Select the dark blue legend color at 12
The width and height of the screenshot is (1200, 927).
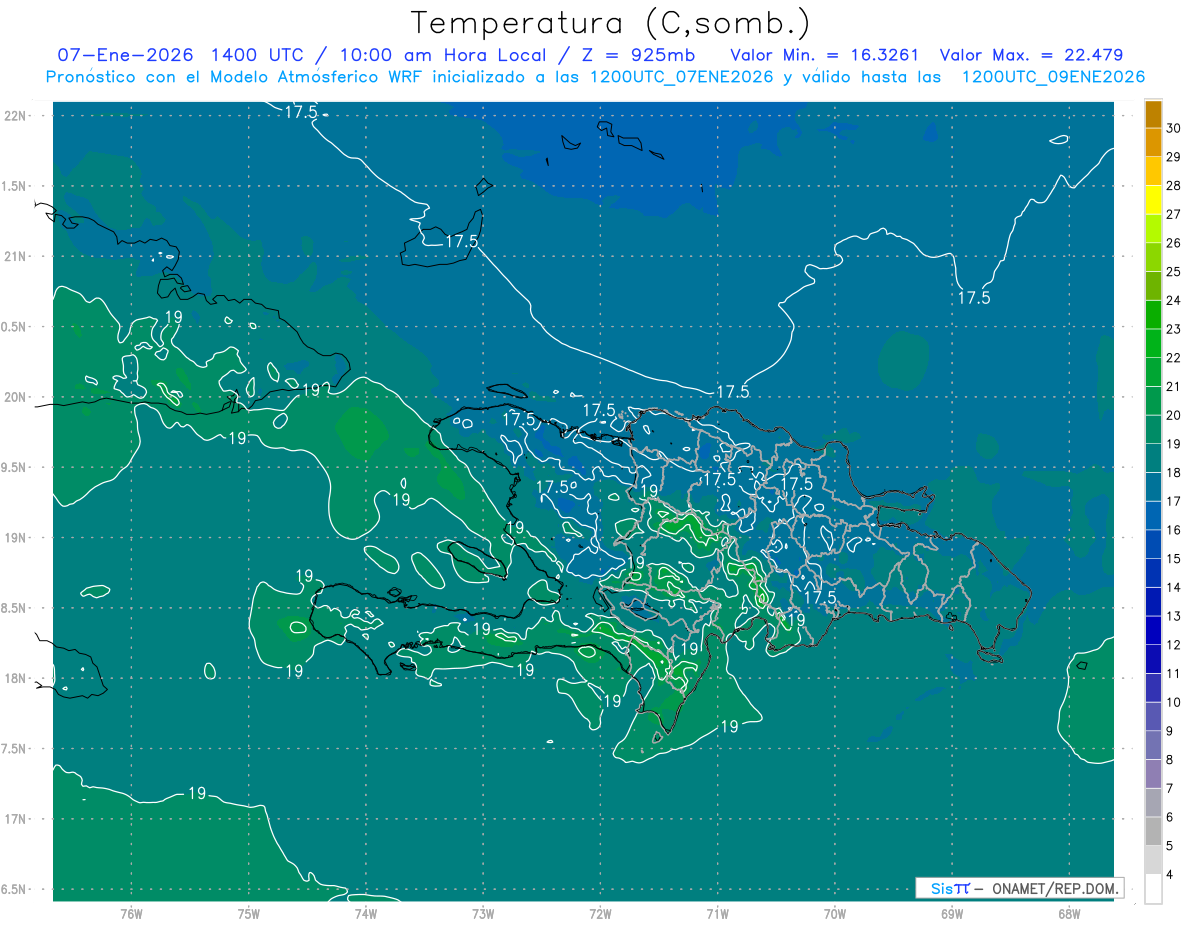pos(1153,631)
